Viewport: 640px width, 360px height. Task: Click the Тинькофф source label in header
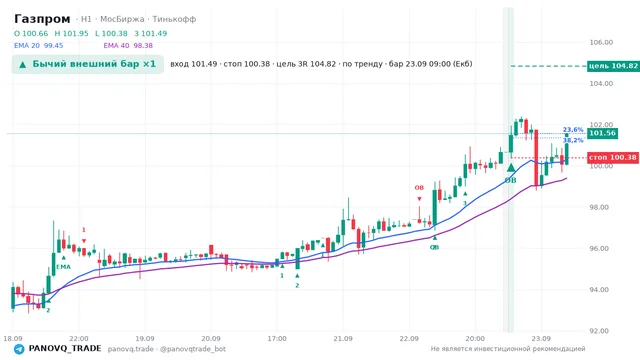click(174, 19)
